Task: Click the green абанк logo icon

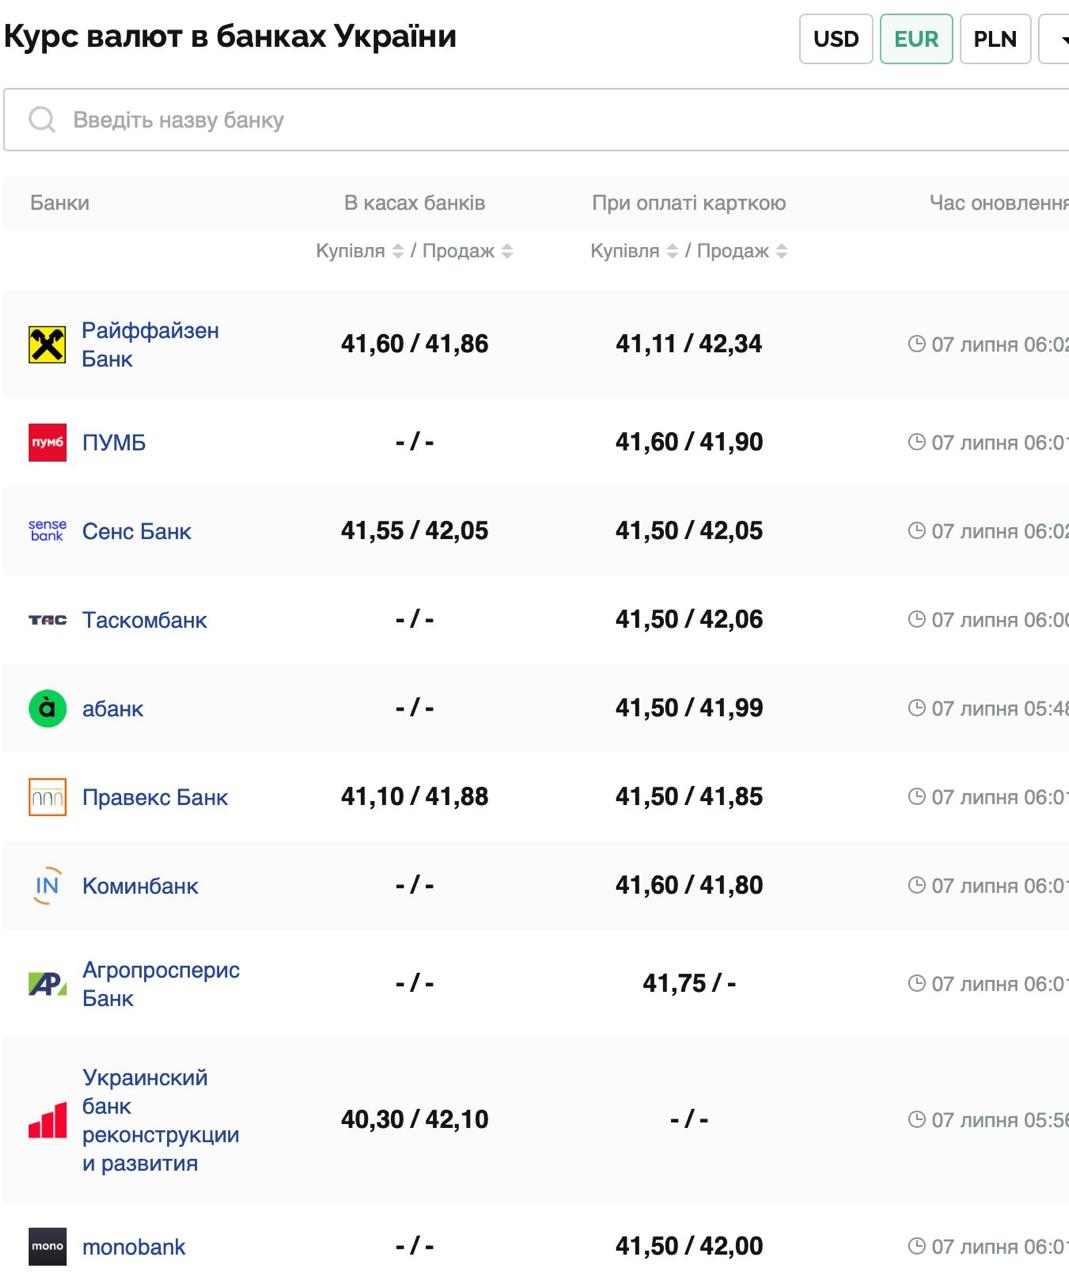Action: pos(47,709)
